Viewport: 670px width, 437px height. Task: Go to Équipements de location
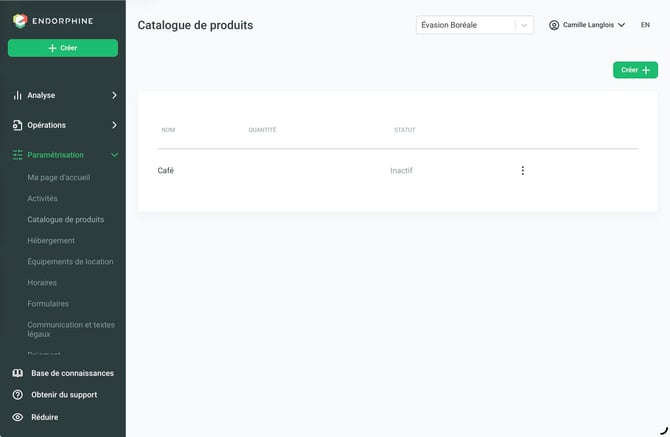point(71,261)
